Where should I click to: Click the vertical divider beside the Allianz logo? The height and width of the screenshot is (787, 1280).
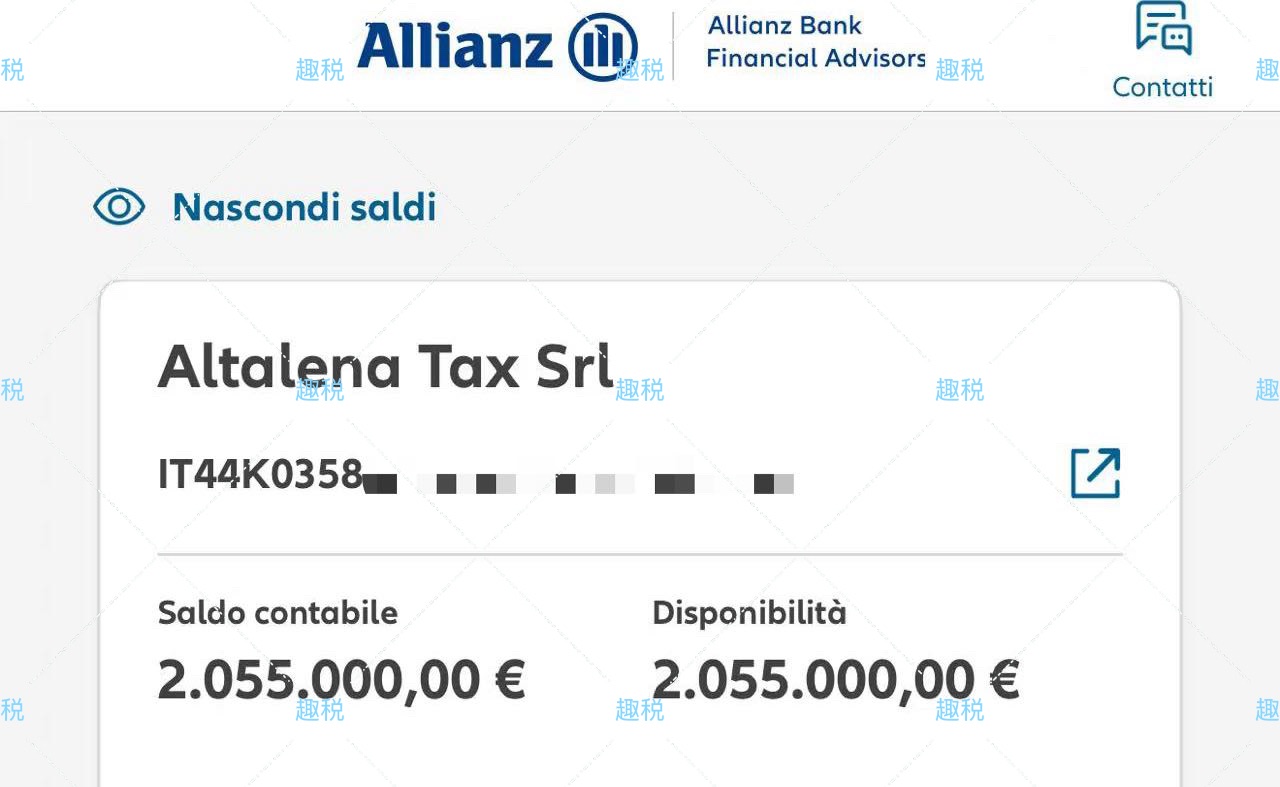pyautogui.click(x=673, y=46)
